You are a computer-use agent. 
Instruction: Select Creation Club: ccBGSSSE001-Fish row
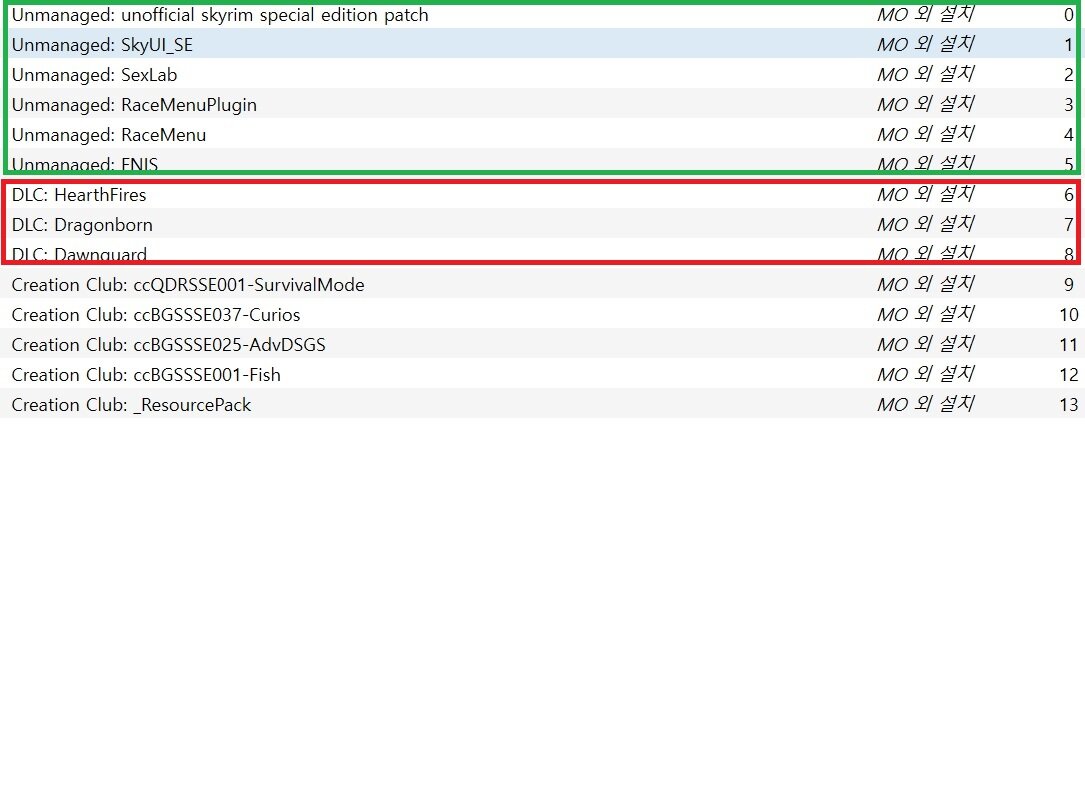(542, 374)
